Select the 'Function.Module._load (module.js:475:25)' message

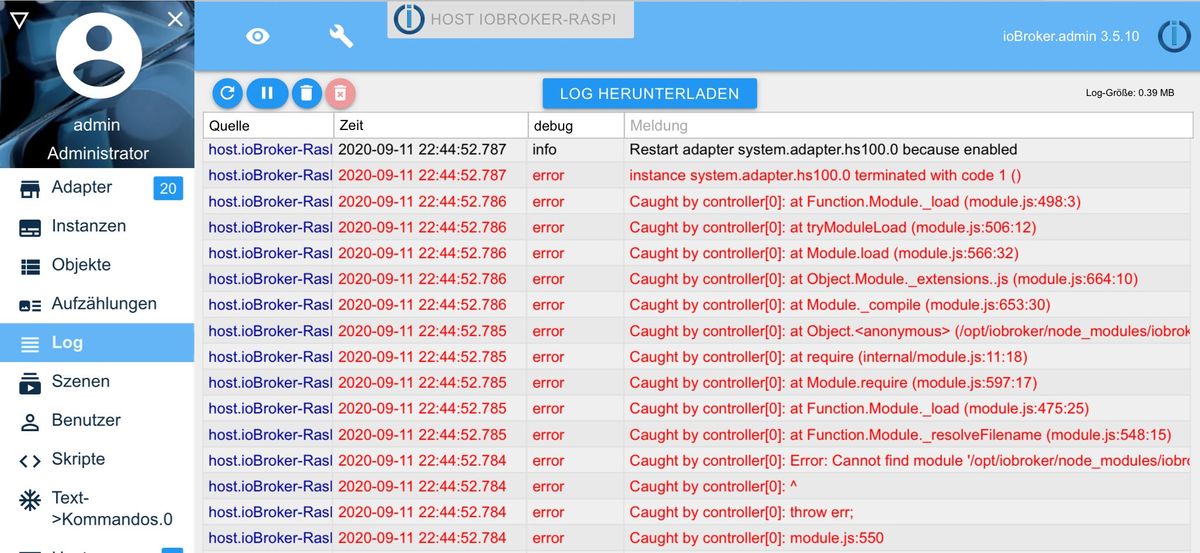(859, 409)
